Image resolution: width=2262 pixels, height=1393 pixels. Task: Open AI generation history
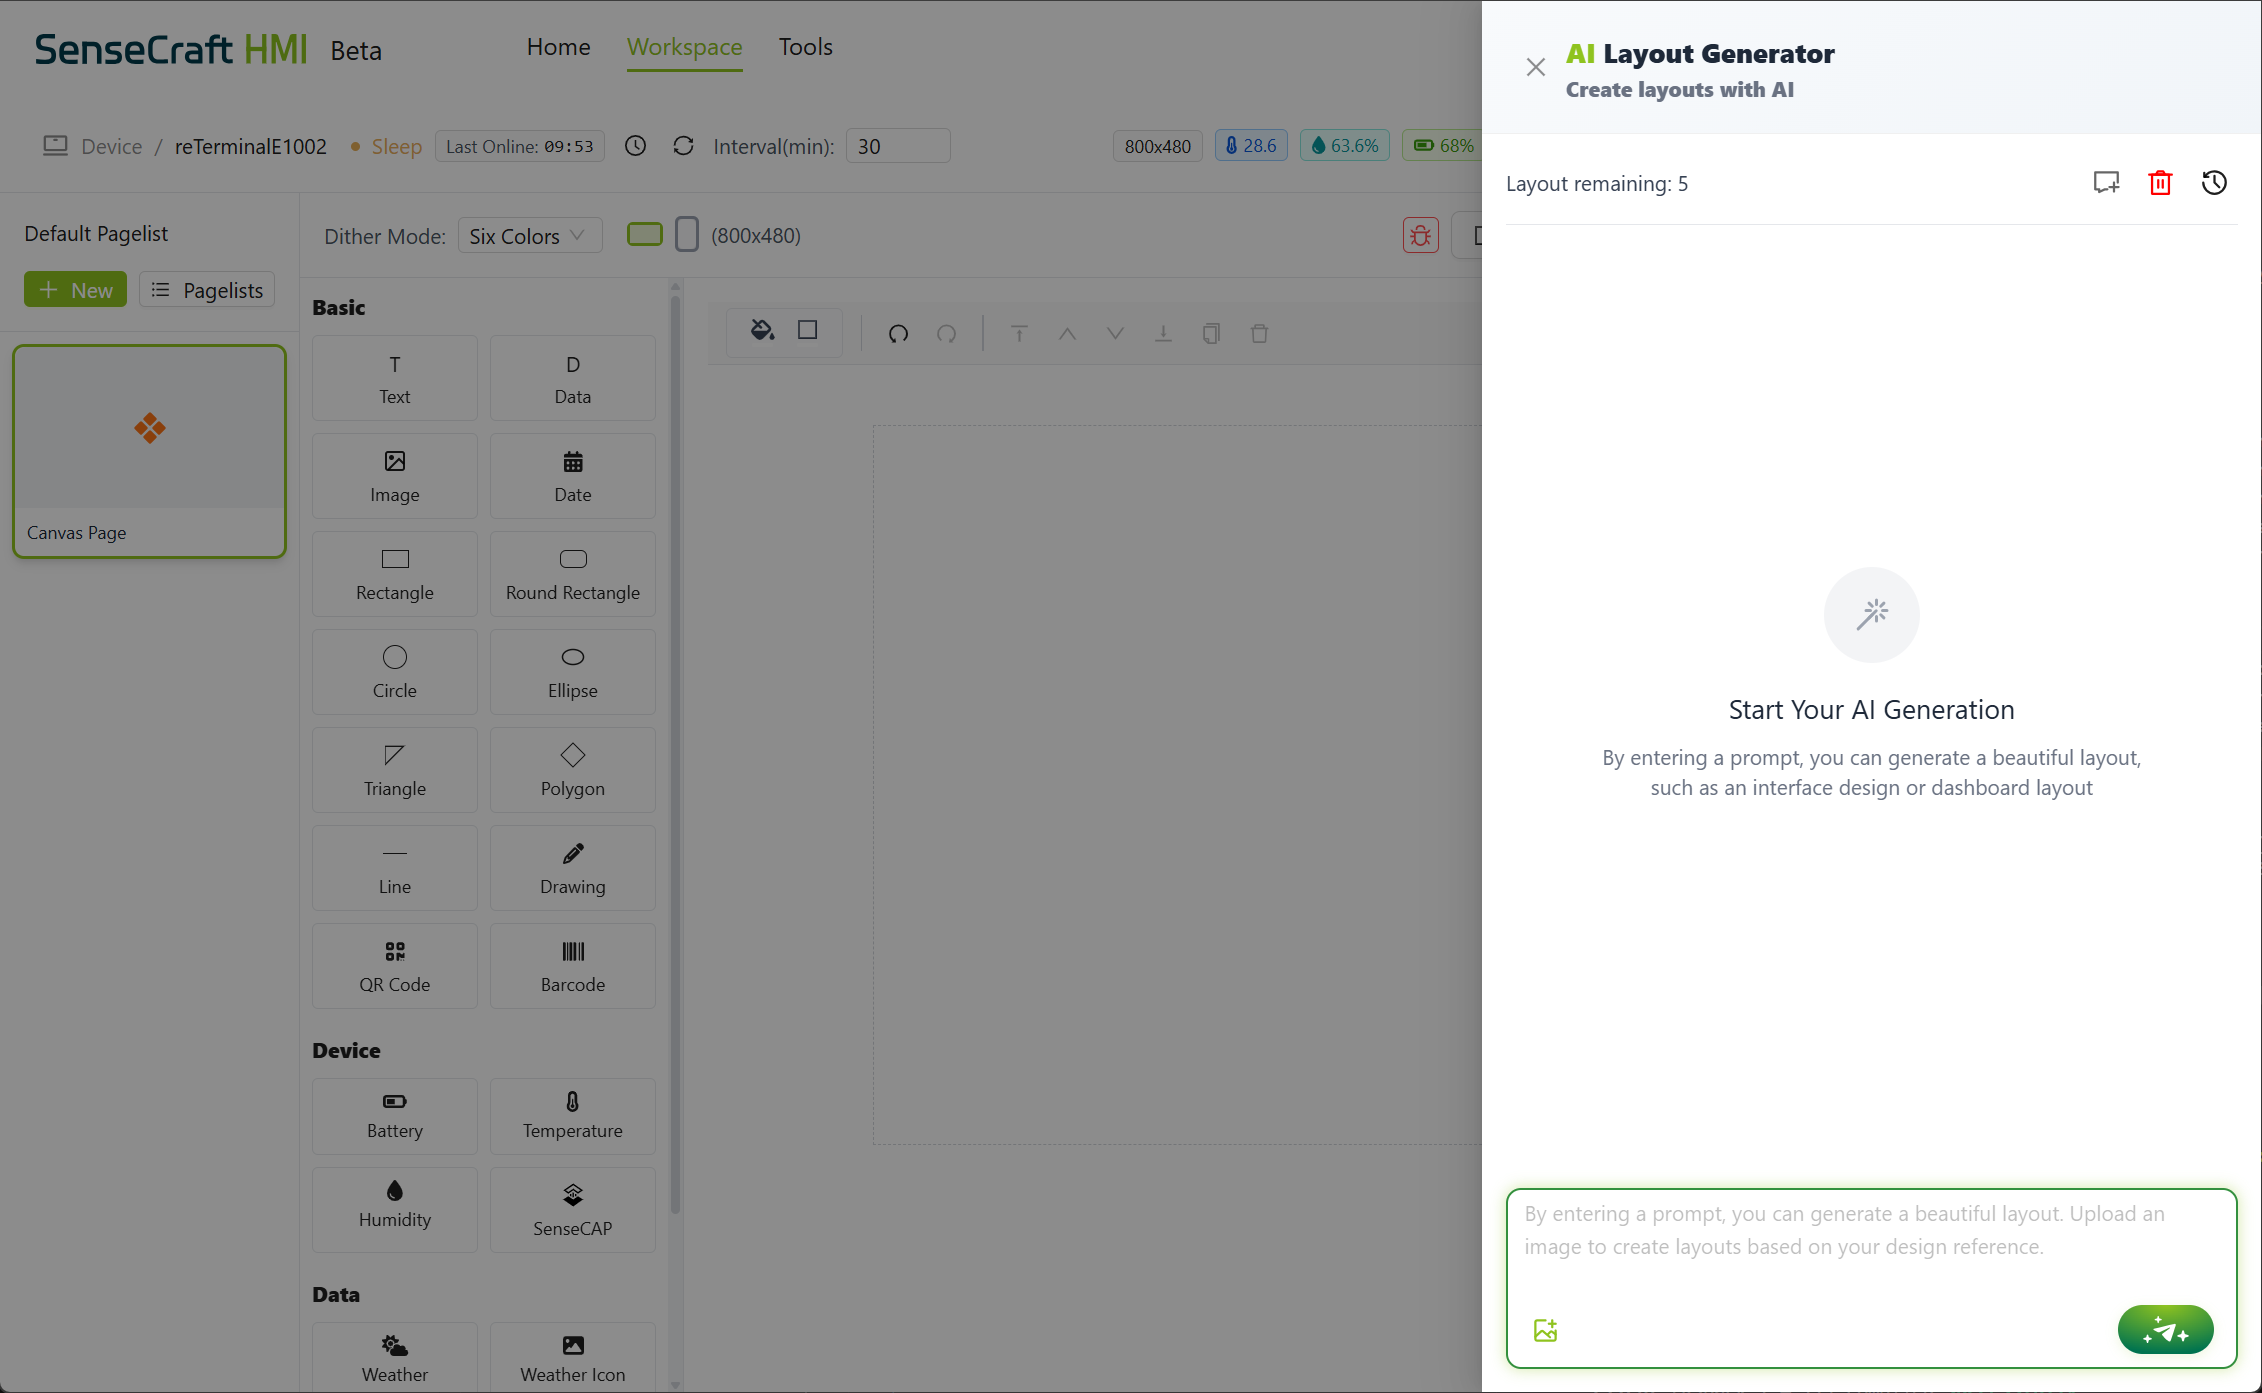coord(2214,183)
